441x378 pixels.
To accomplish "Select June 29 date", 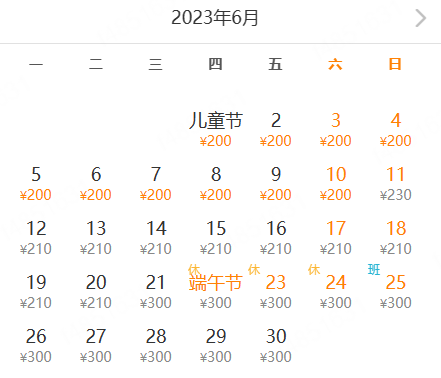I will 216,345.
